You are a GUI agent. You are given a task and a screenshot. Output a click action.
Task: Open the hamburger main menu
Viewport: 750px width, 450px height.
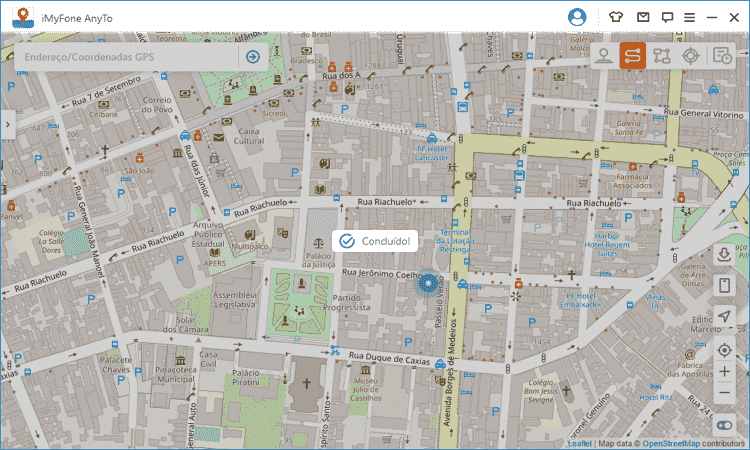click(689, 18)
